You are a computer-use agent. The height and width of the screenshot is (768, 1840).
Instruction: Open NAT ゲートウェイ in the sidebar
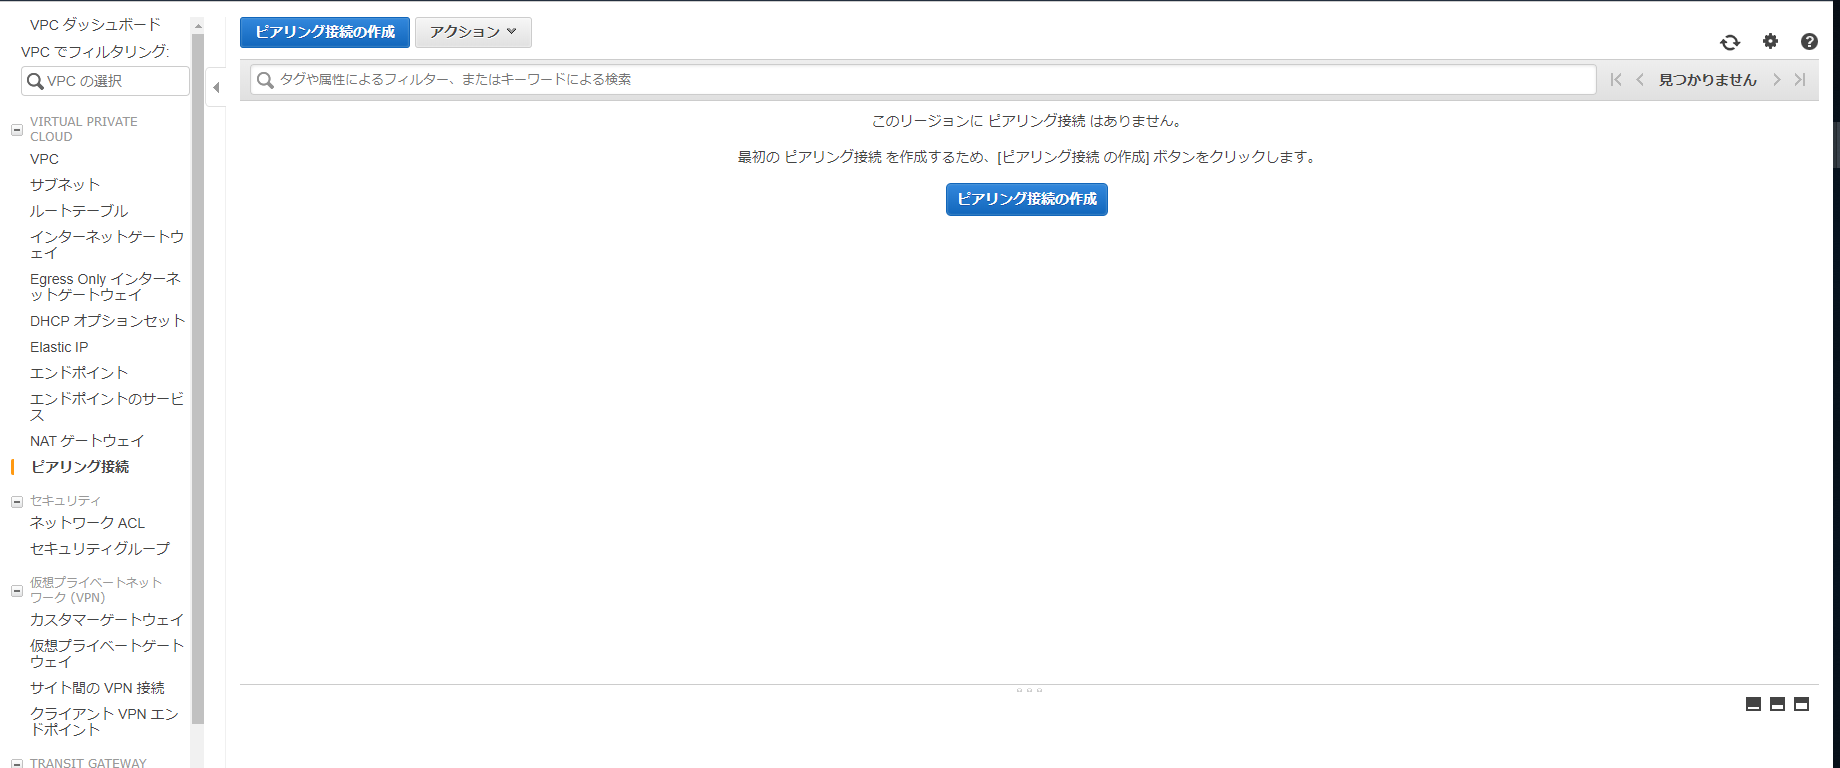point(87,441)
